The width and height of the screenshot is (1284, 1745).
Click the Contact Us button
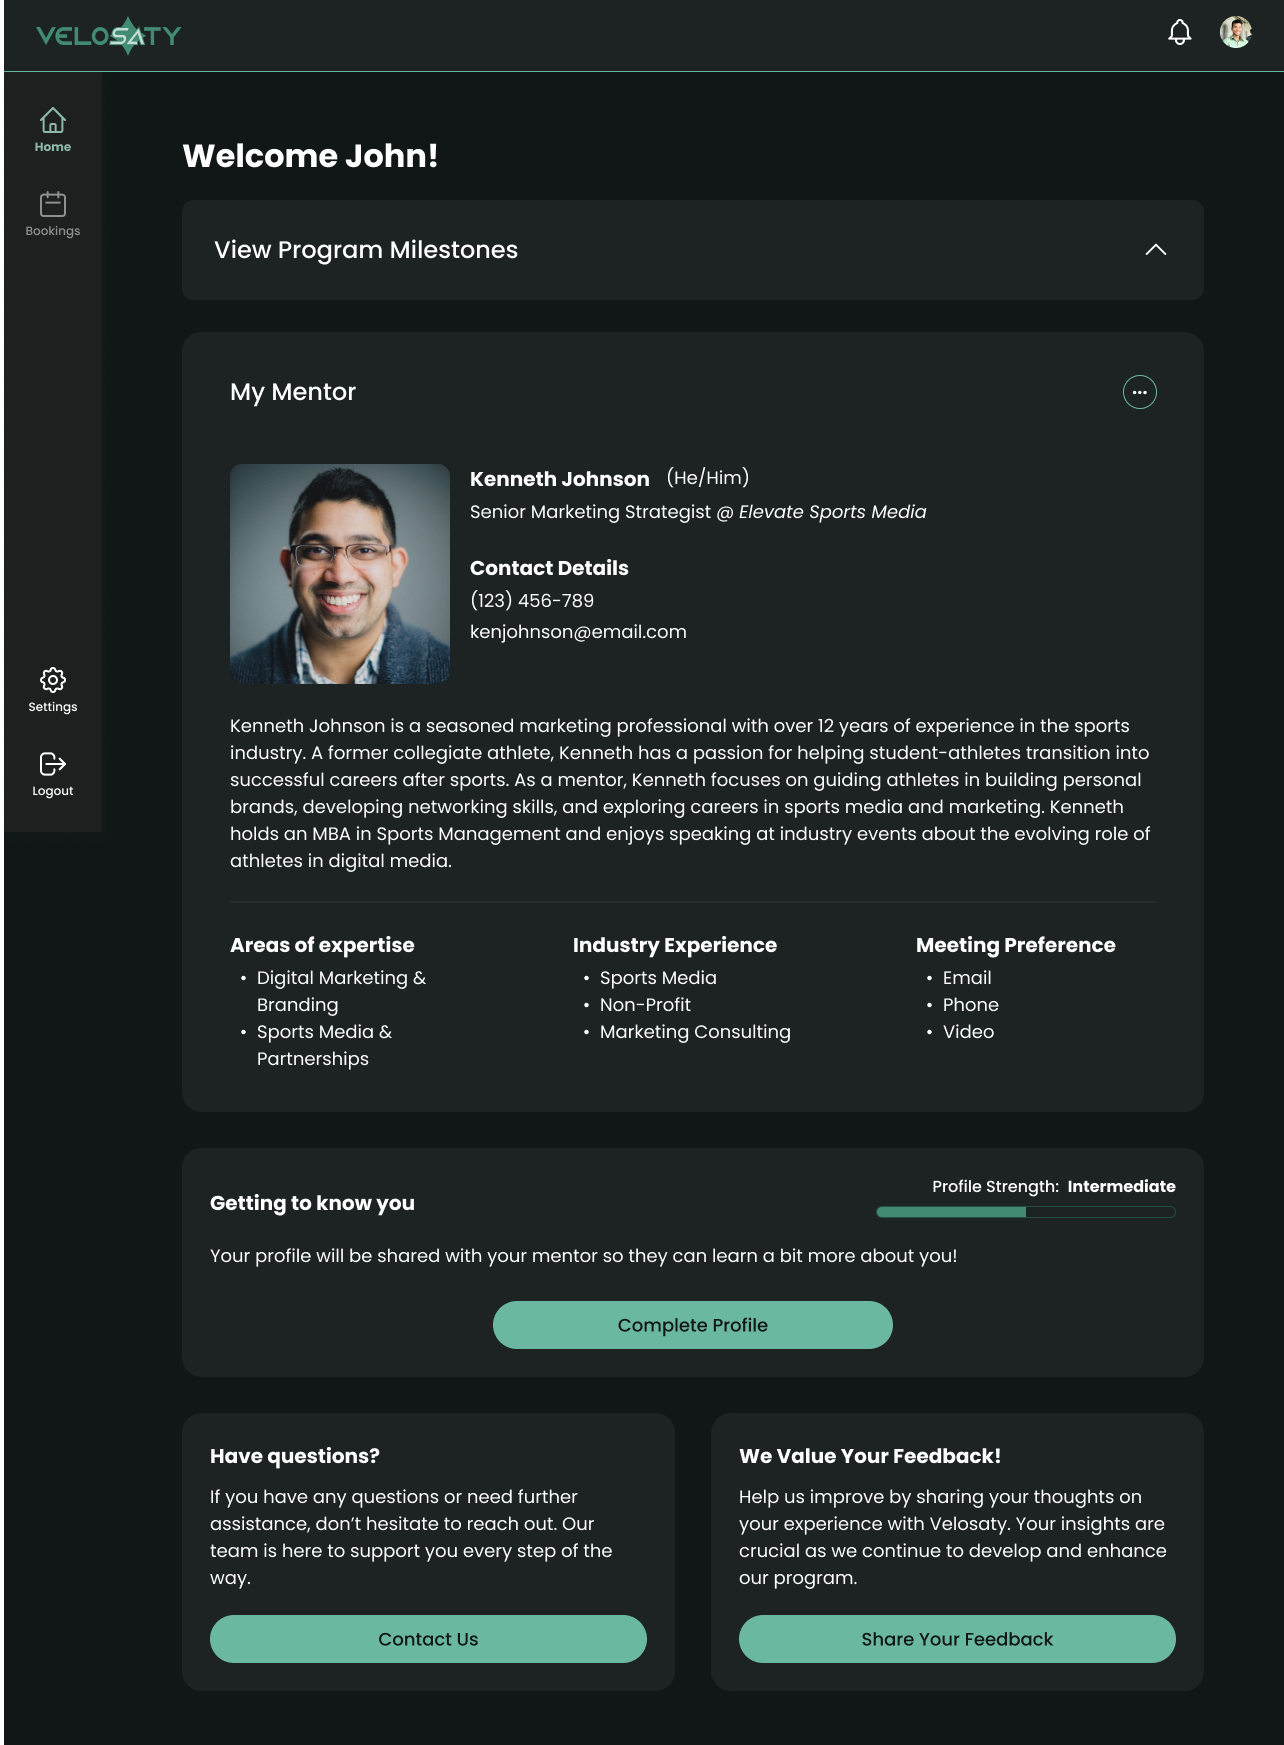(x=428, y=1639)
